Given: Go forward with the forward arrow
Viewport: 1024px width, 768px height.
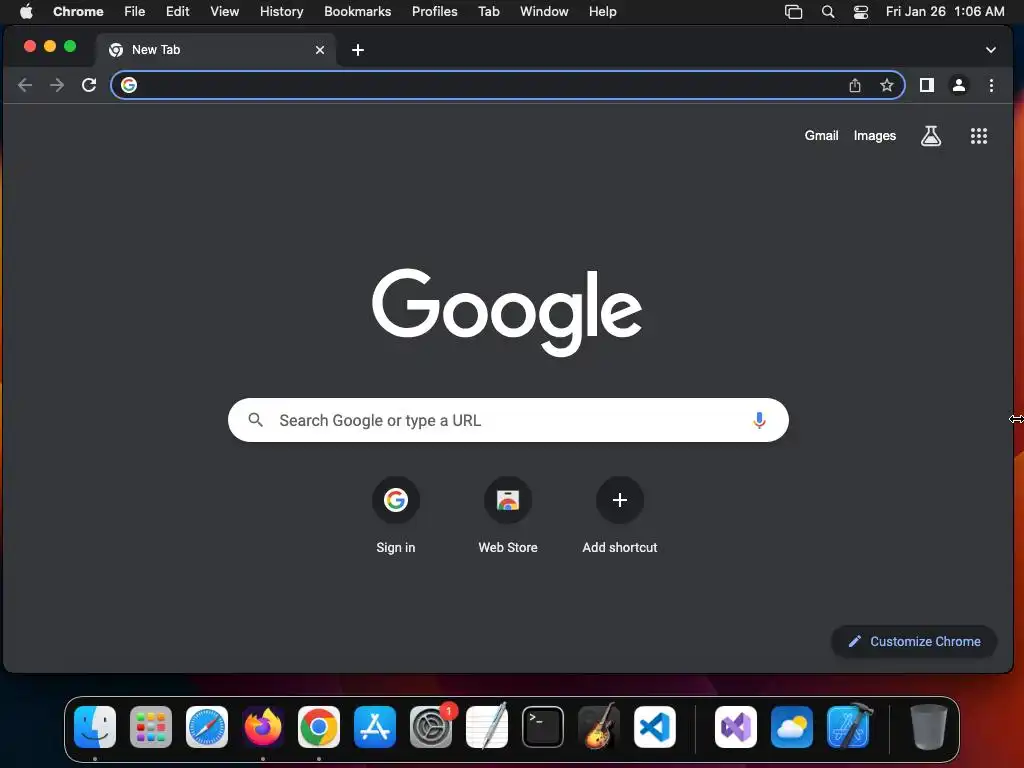Looking at the screenshot, I should (57, 85).
